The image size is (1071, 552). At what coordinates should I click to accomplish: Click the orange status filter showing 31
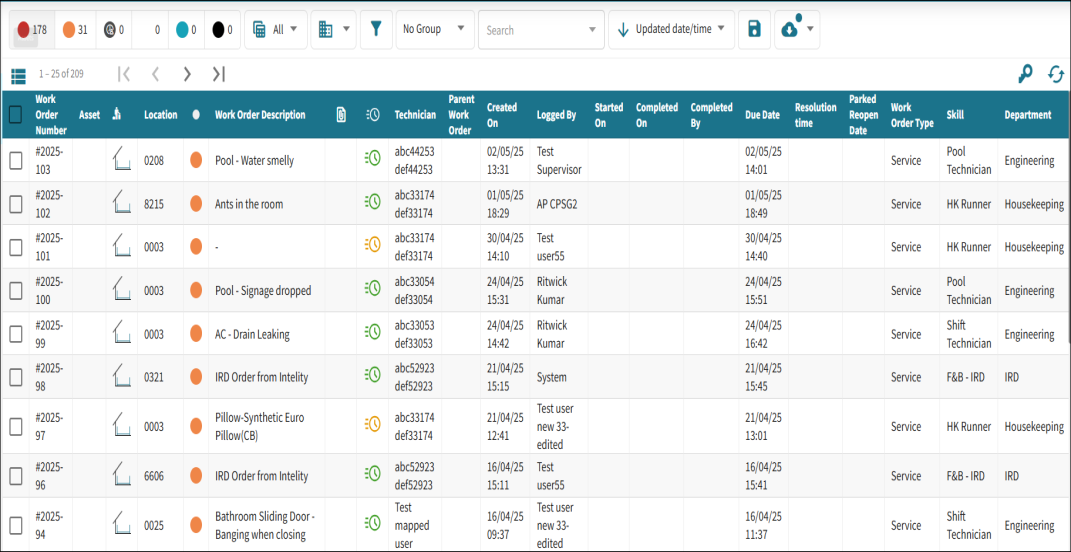pyautogui.click(x=75, y=30)
